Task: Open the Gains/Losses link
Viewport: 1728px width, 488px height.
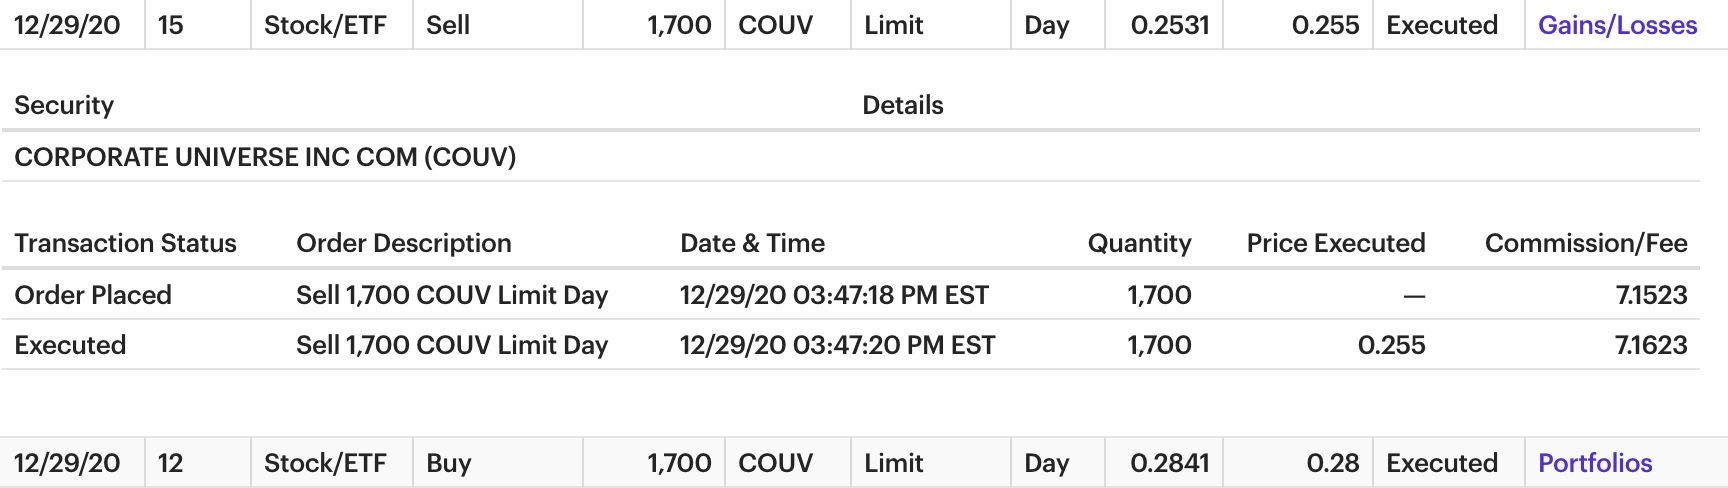Action: click(1617, 25)
